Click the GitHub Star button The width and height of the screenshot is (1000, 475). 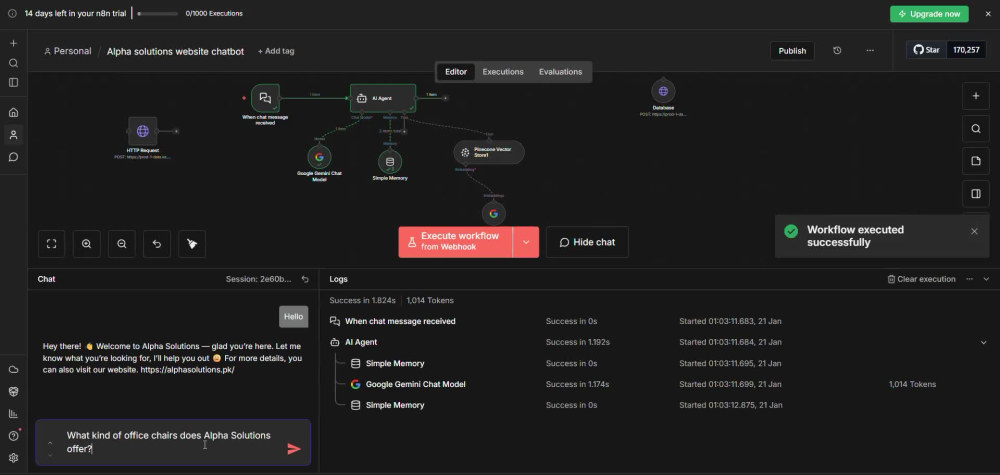coord(927,50)
